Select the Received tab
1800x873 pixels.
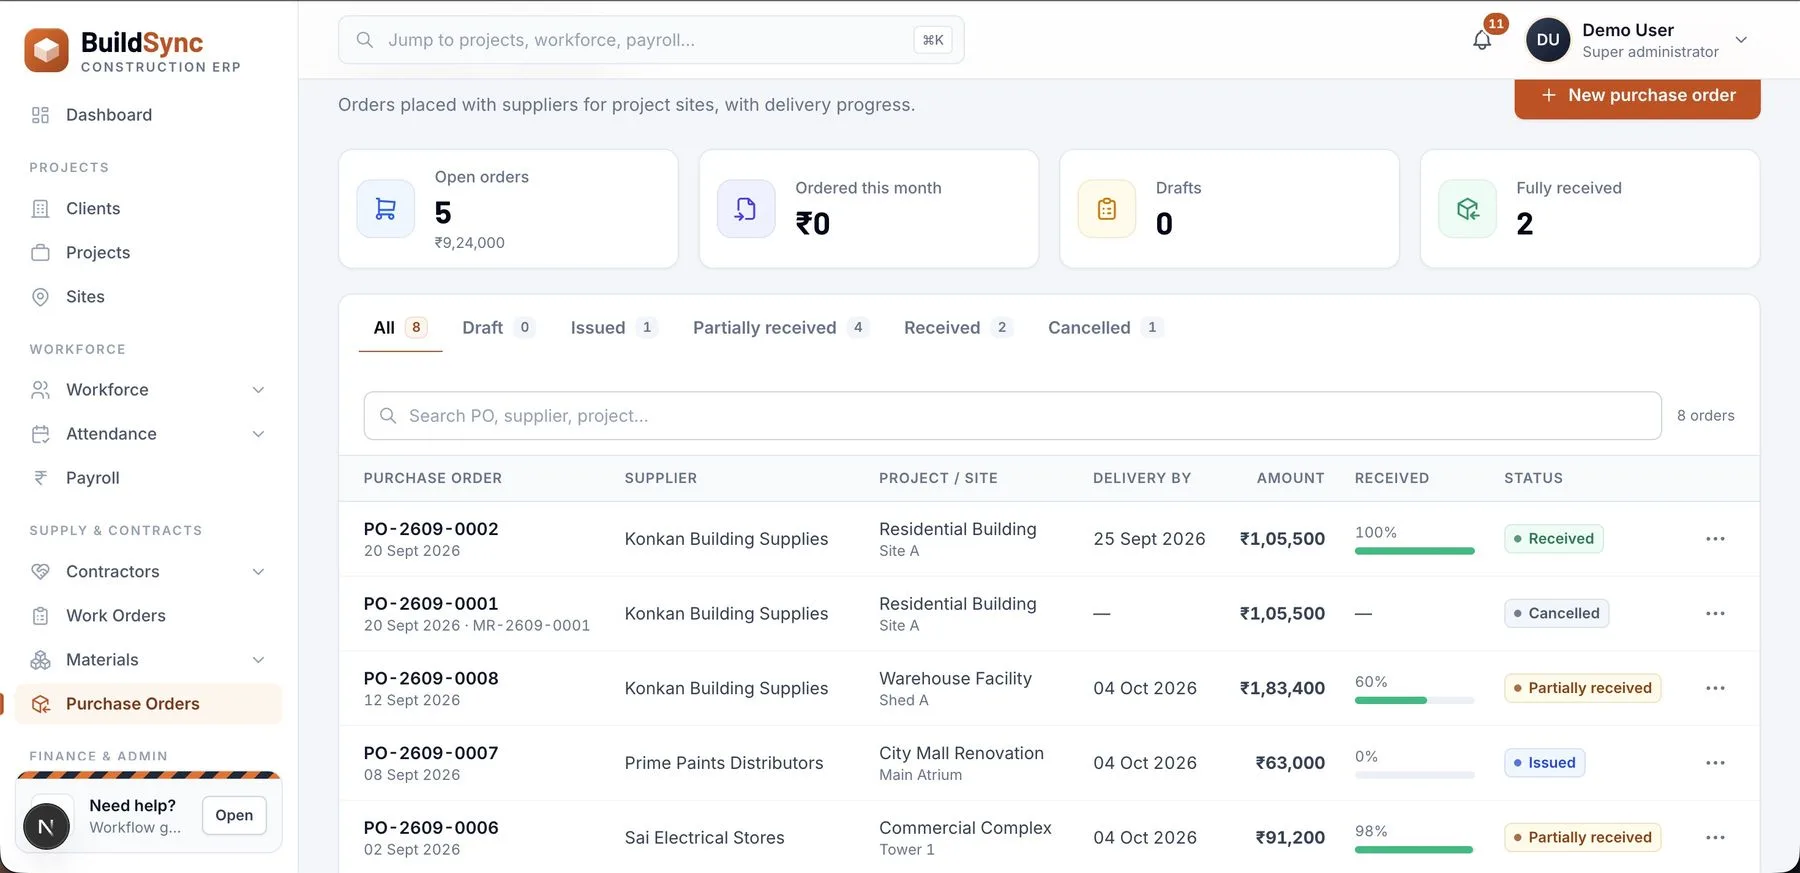coord(958,328)
